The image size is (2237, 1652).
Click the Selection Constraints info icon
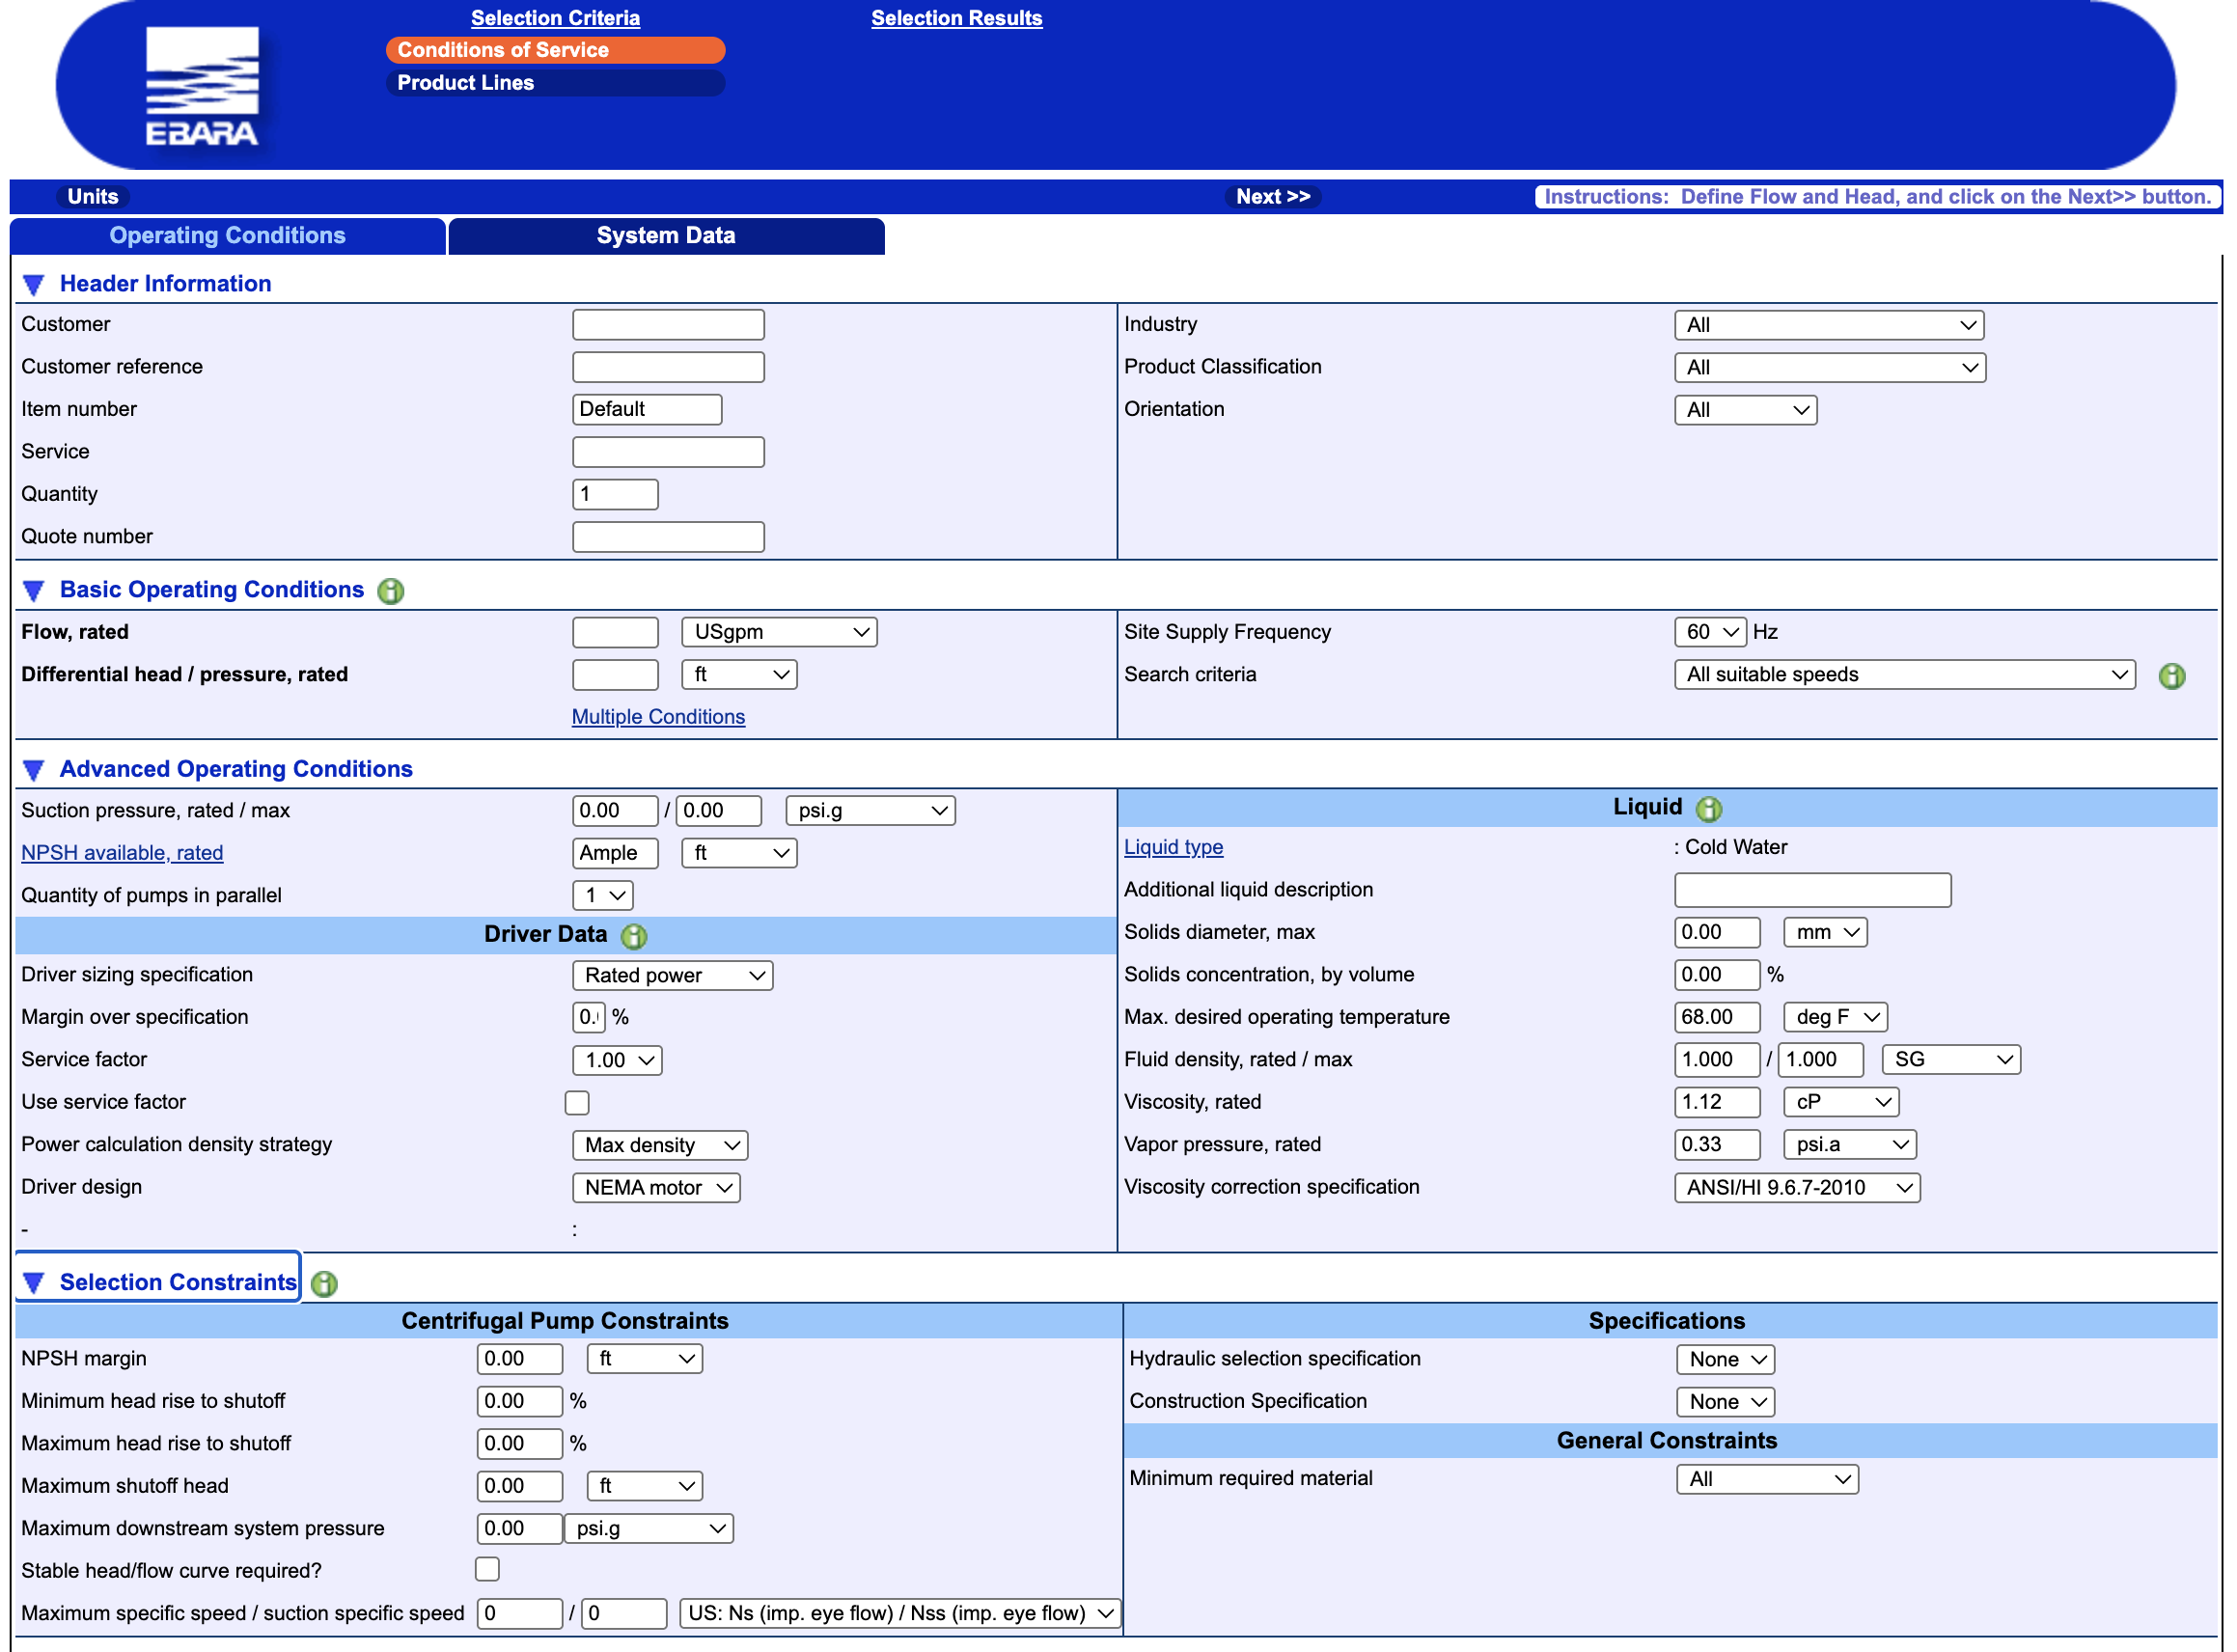pos(324,1284)
